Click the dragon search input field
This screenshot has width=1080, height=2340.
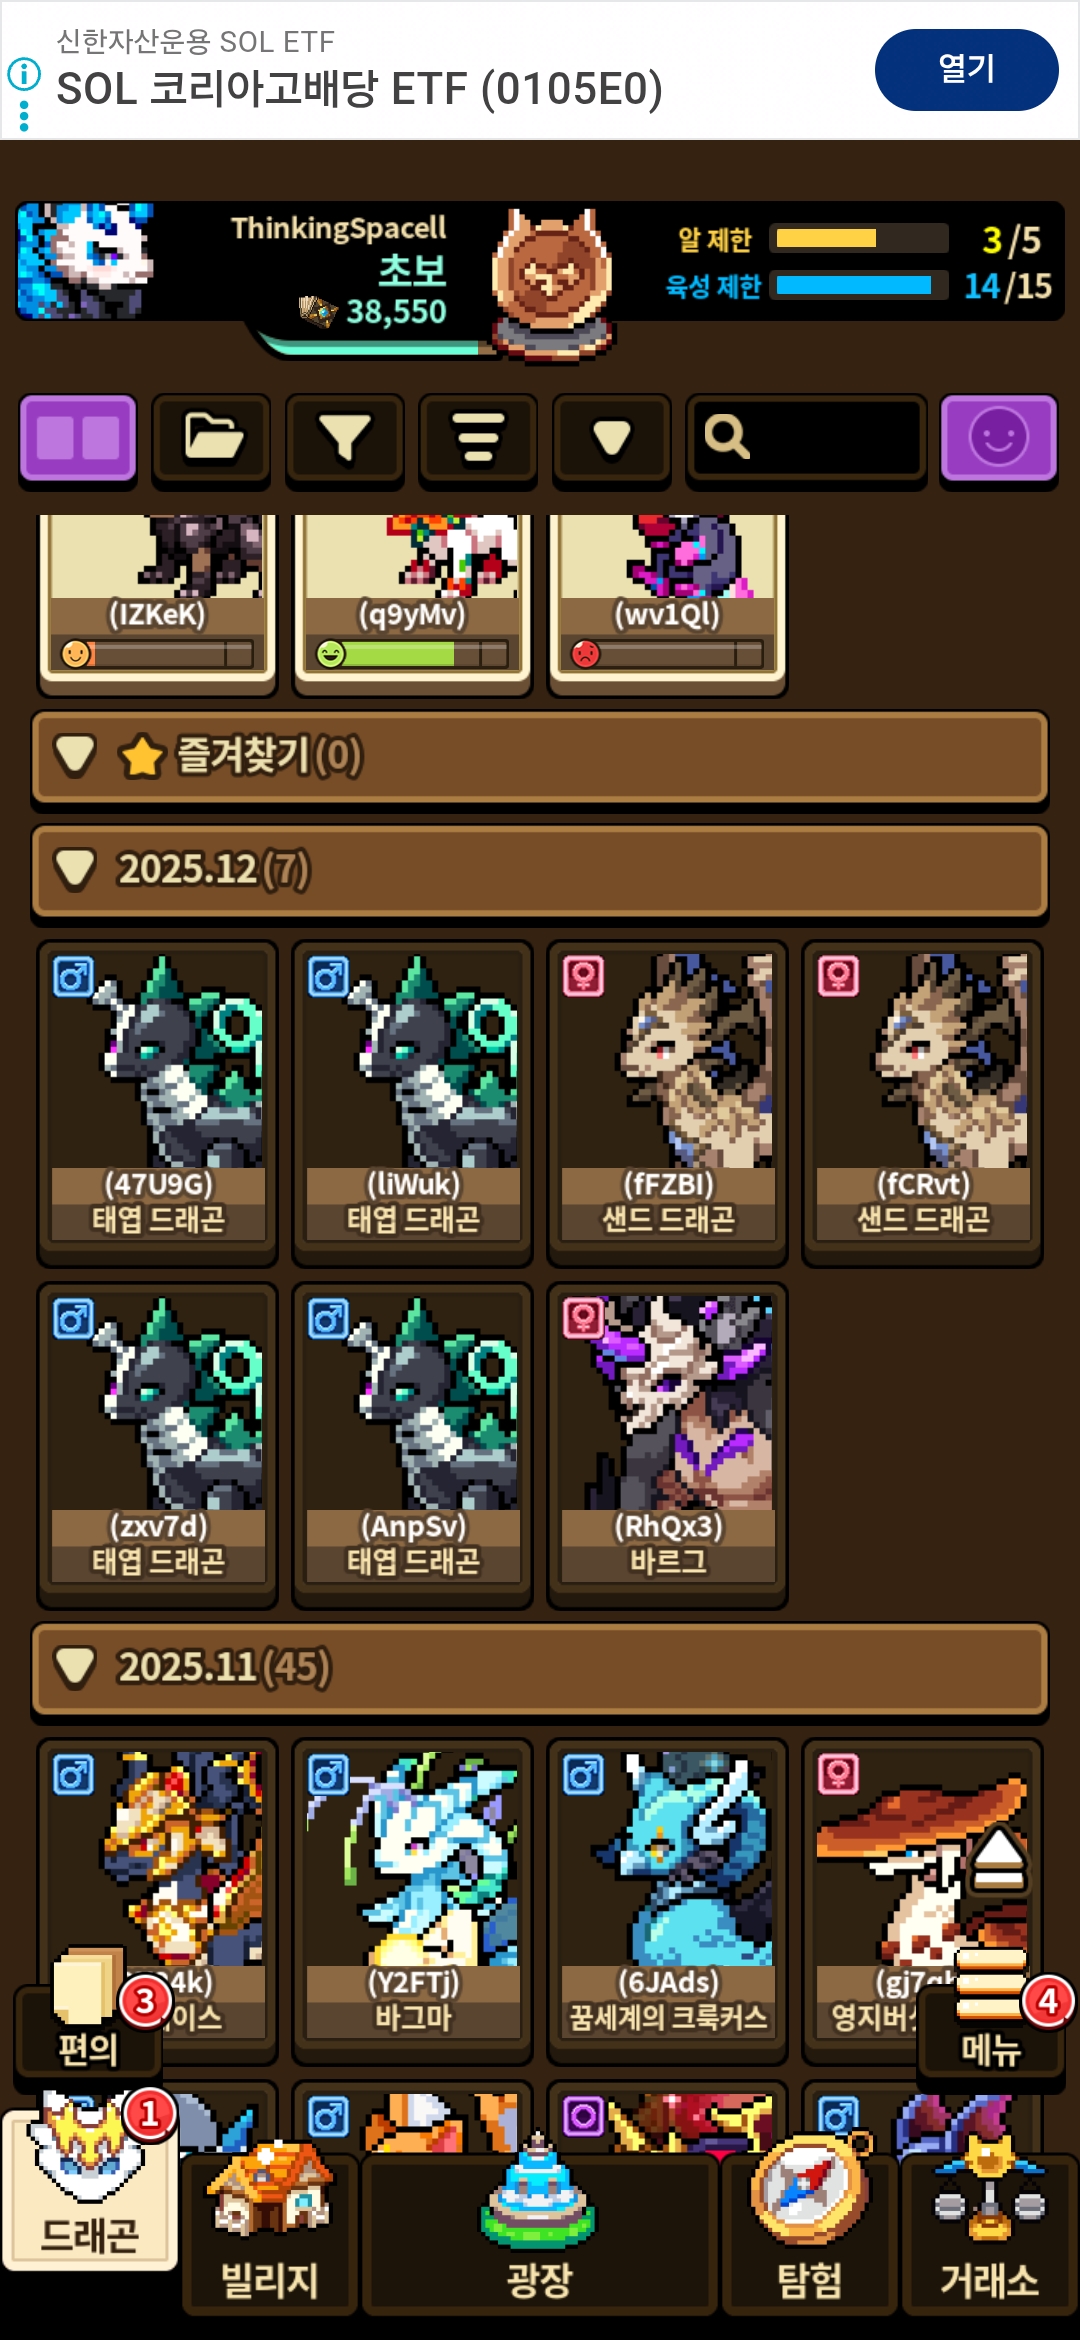click(x=806, y=438)
